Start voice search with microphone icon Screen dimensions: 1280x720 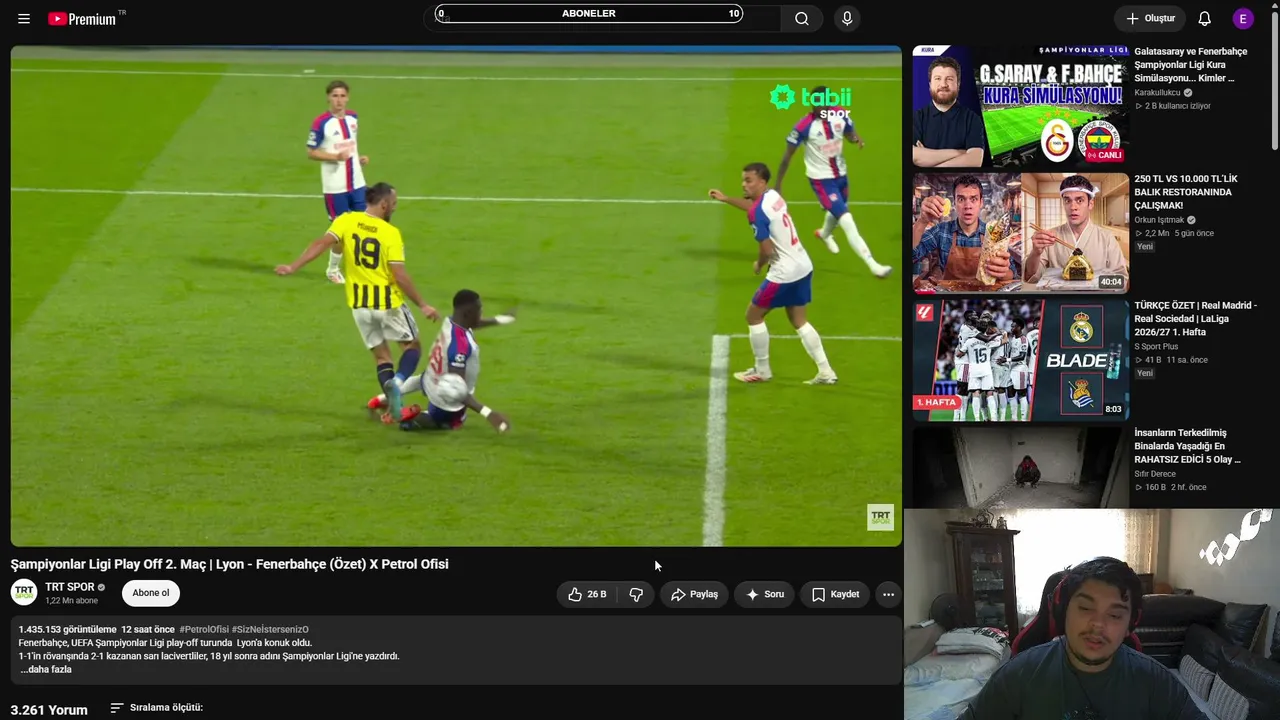847,18
